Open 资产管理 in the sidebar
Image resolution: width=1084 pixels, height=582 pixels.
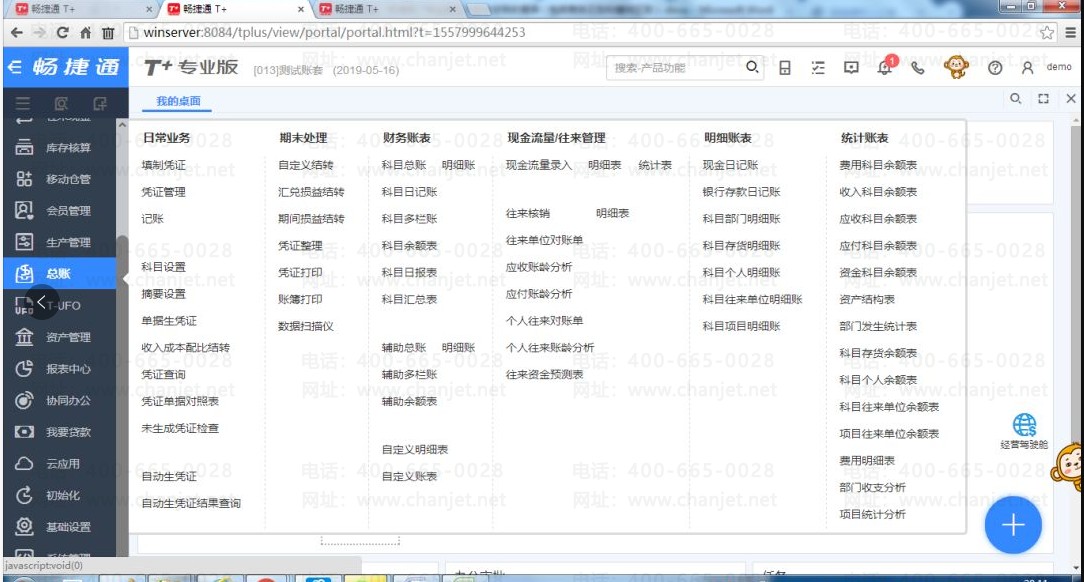pyautogui.click(x=59, y=337)
